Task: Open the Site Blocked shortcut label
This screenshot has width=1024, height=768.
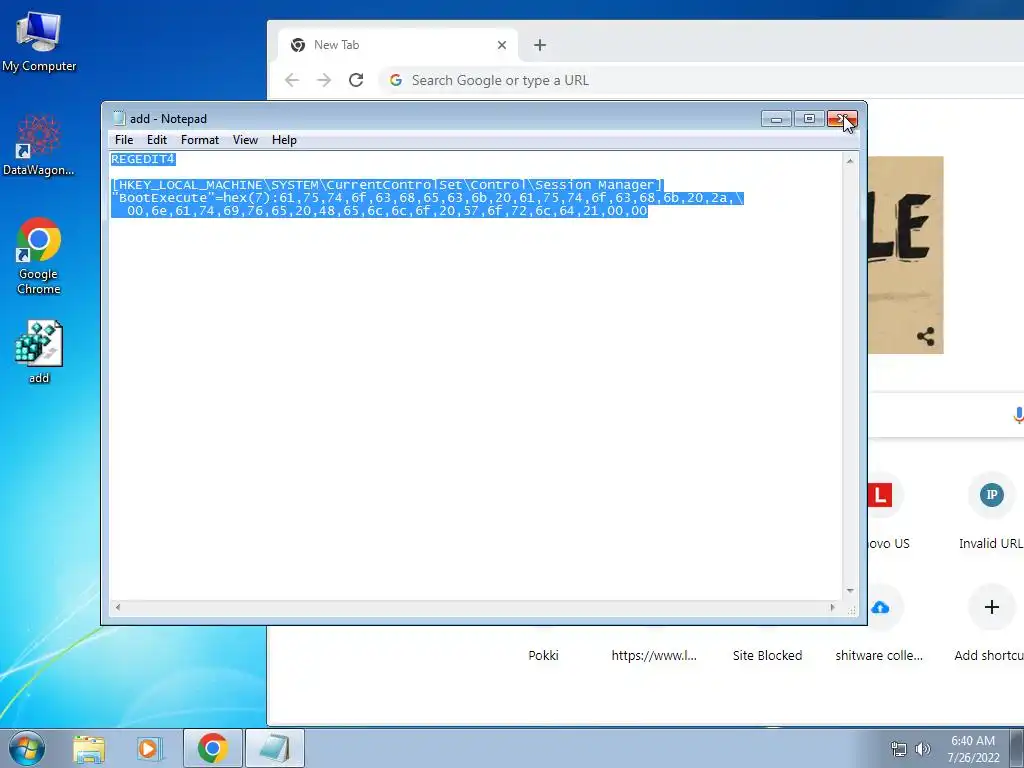Action: (767, 655)
